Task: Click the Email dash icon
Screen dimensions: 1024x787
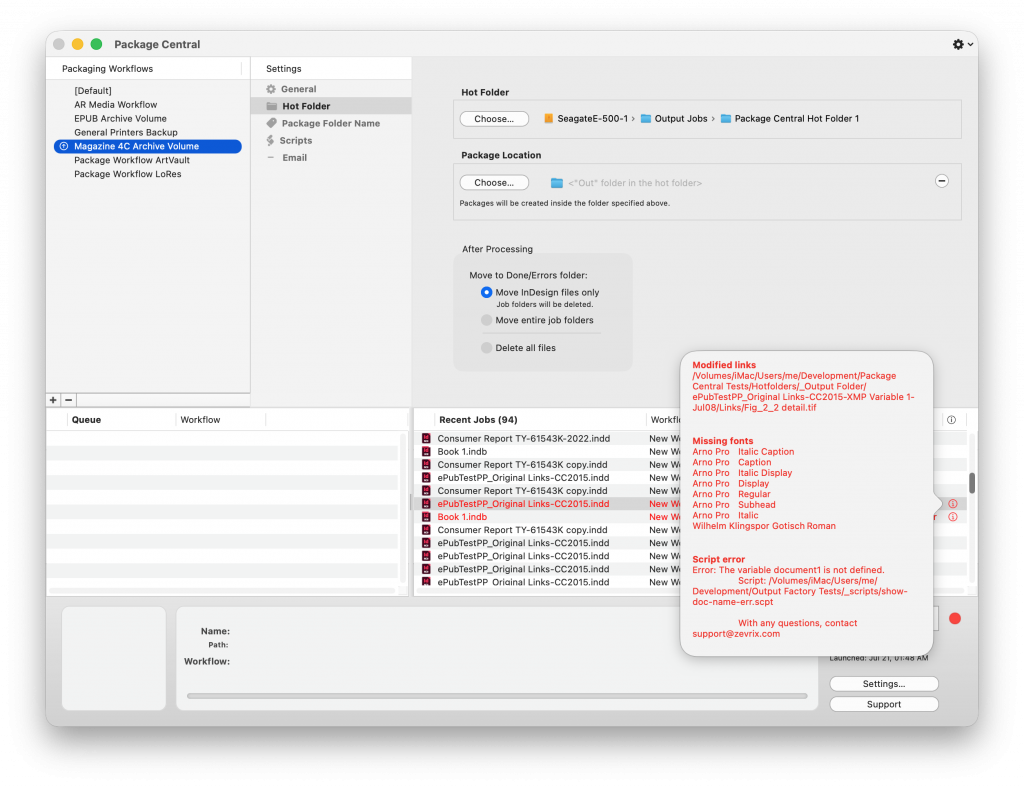Action: (x=270, y=157)
